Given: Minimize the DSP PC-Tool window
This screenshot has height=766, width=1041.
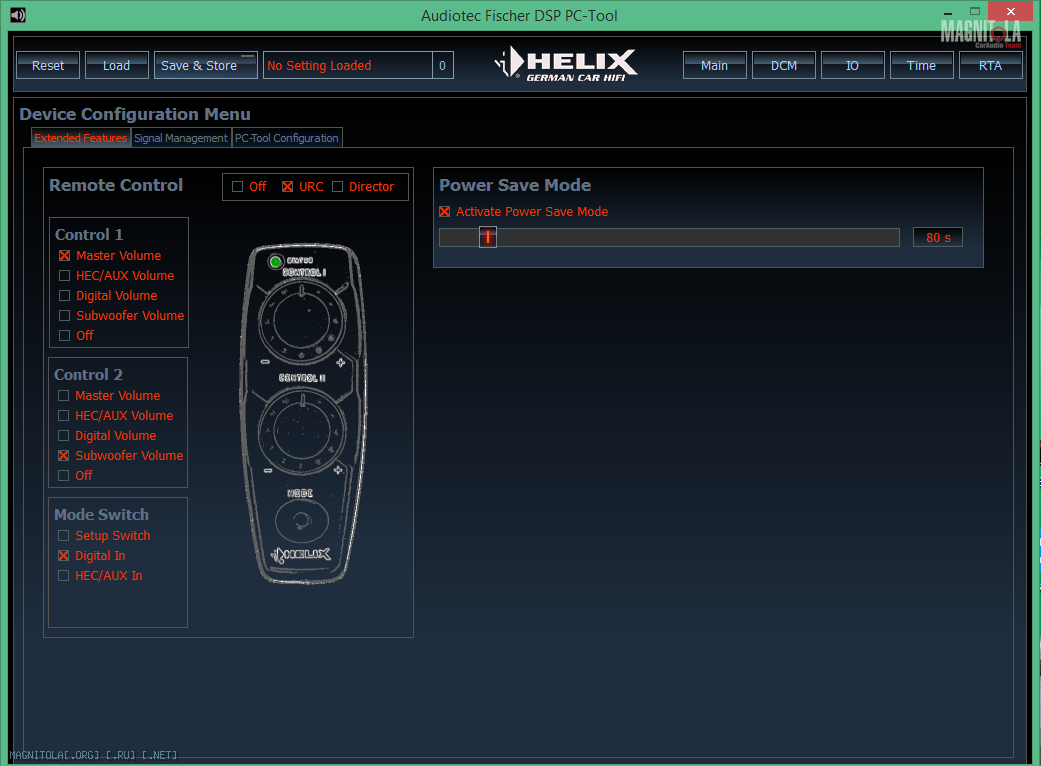Looking at the screenshot, I should coord(948,12).
